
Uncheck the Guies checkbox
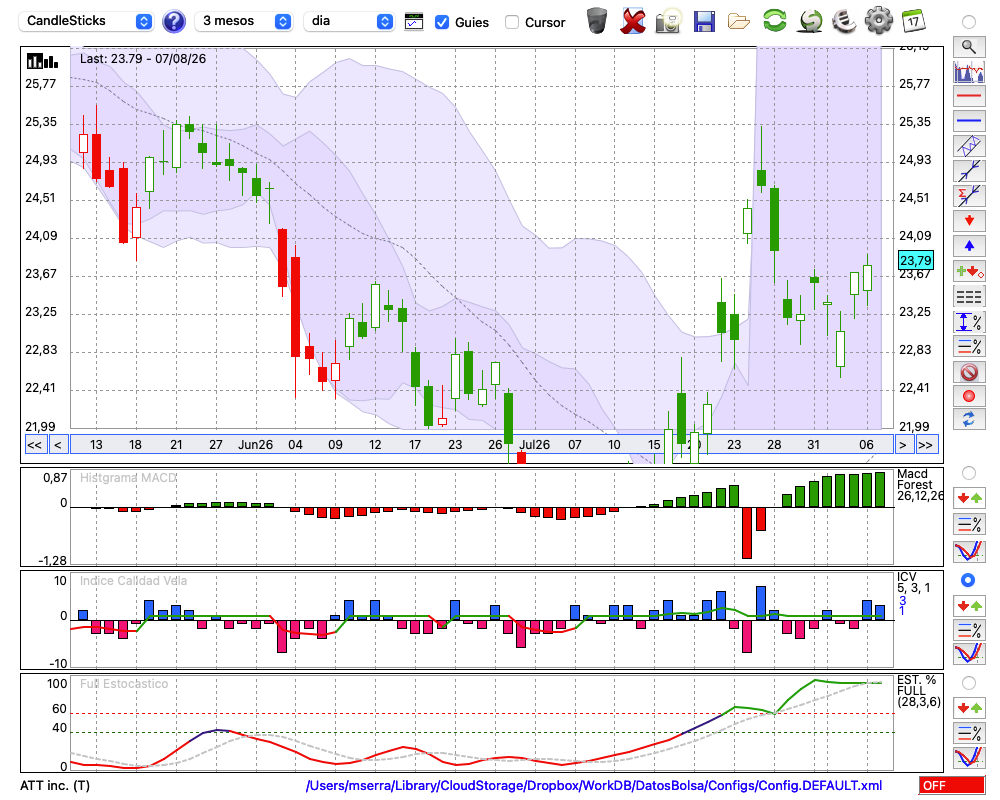click(x=441, y=22)
